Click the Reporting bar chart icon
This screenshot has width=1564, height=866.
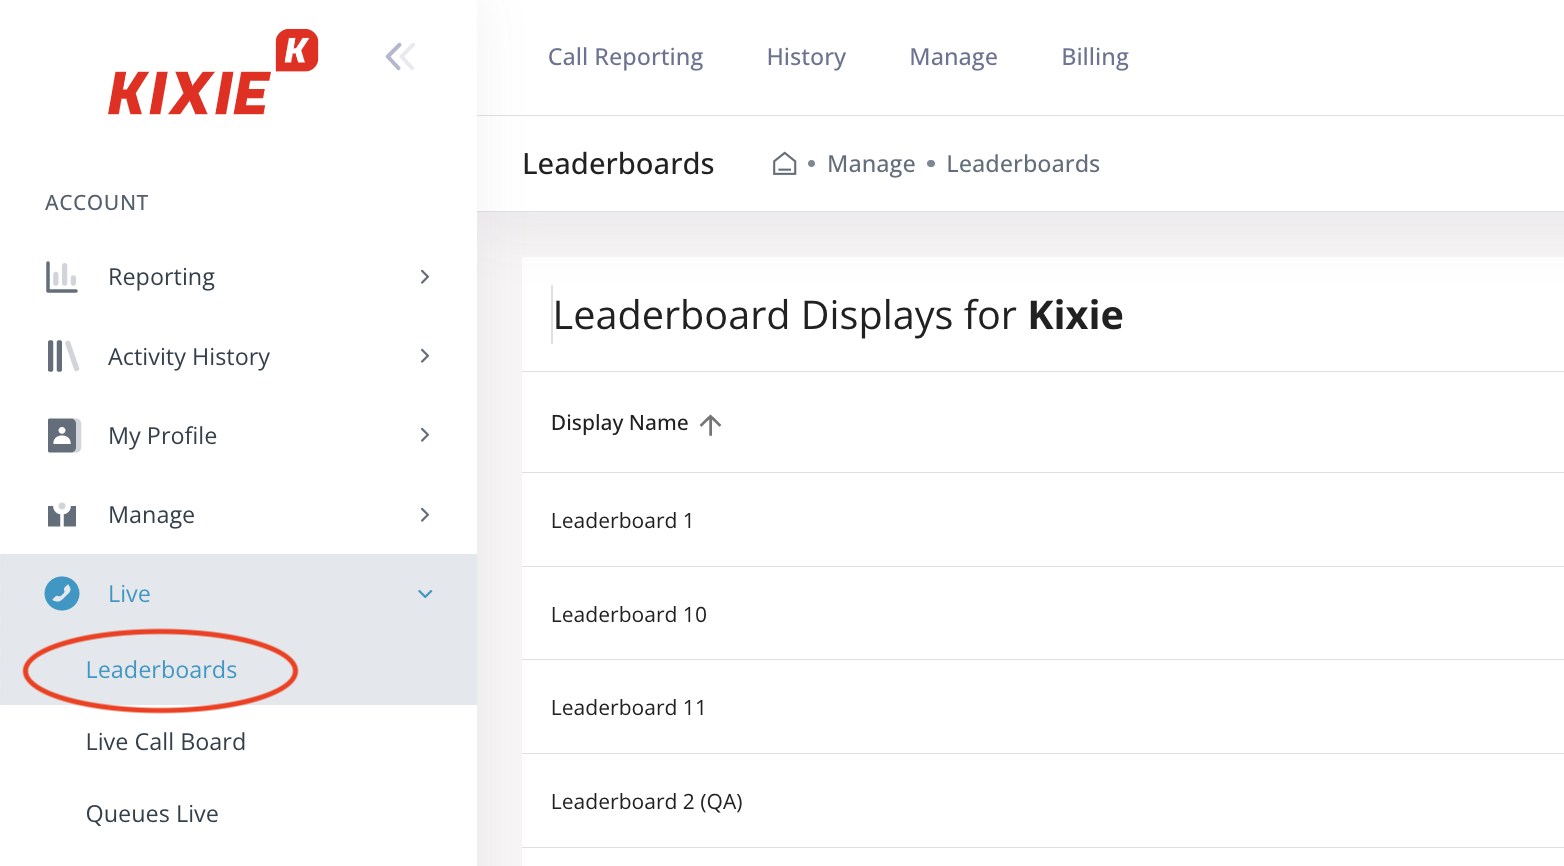pyautogui.click(x=62, y=277)
